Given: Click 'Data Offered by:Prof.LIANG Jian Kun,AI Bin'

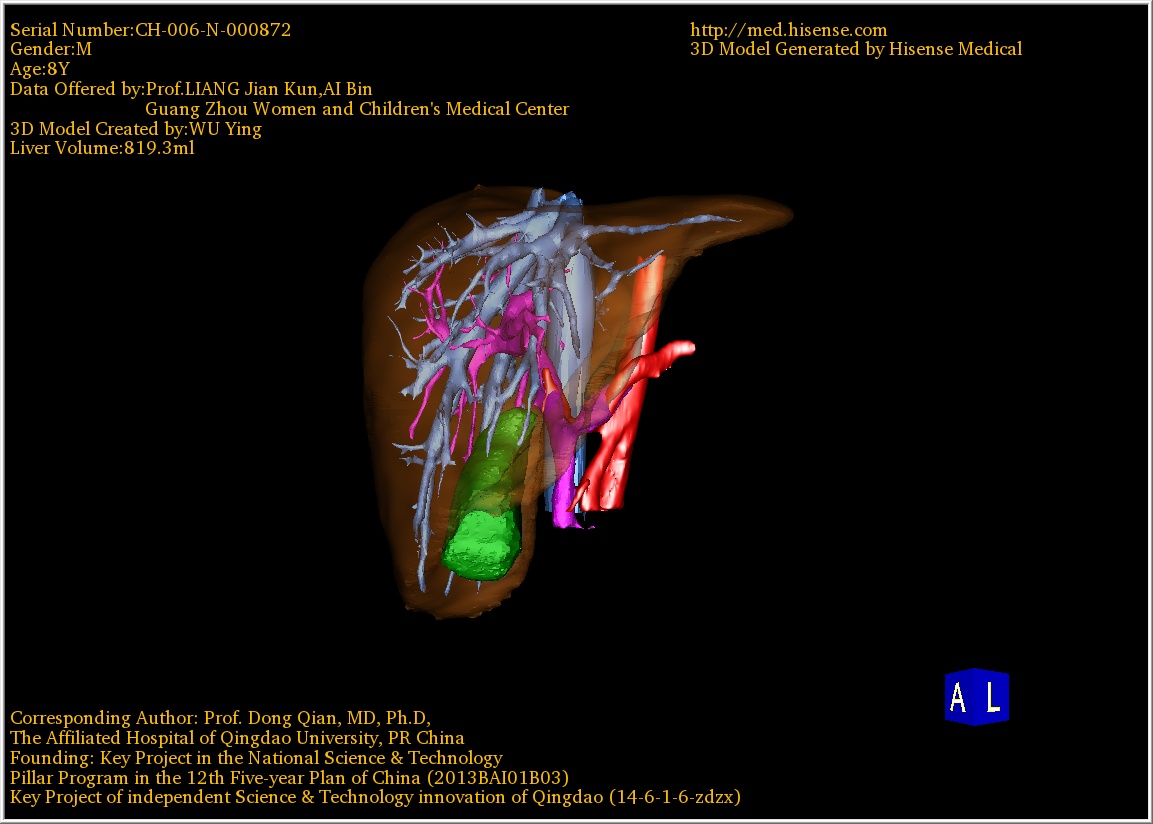Looking at the screenshot, I should coord(191,89).
